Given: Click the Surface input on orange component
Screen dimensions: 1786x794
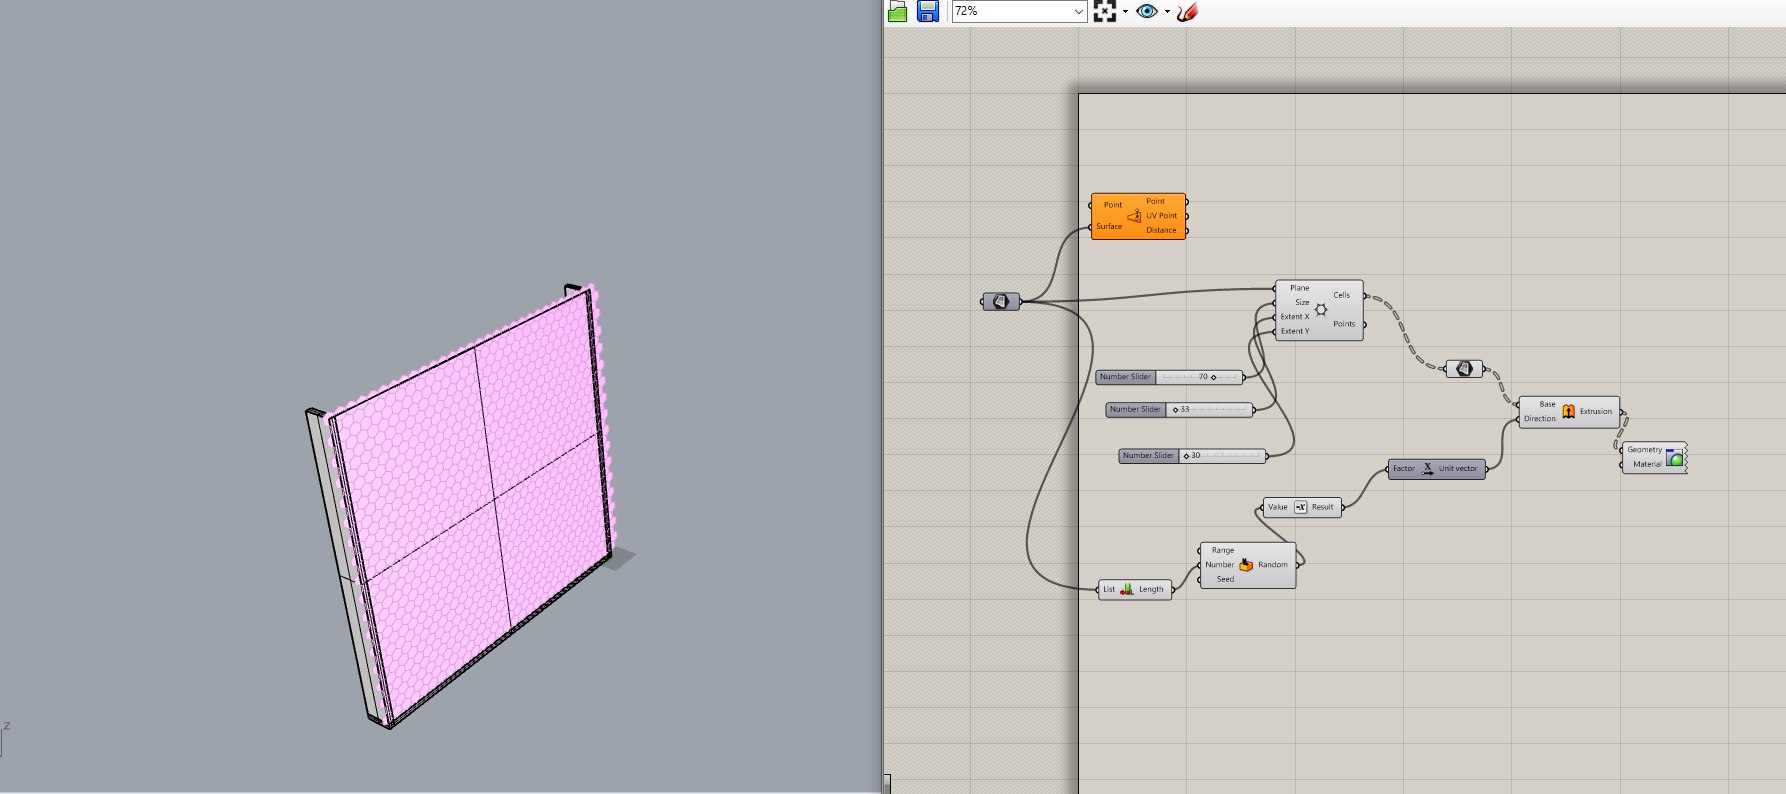Looking at the screenshot, I should click(1109, 226).
